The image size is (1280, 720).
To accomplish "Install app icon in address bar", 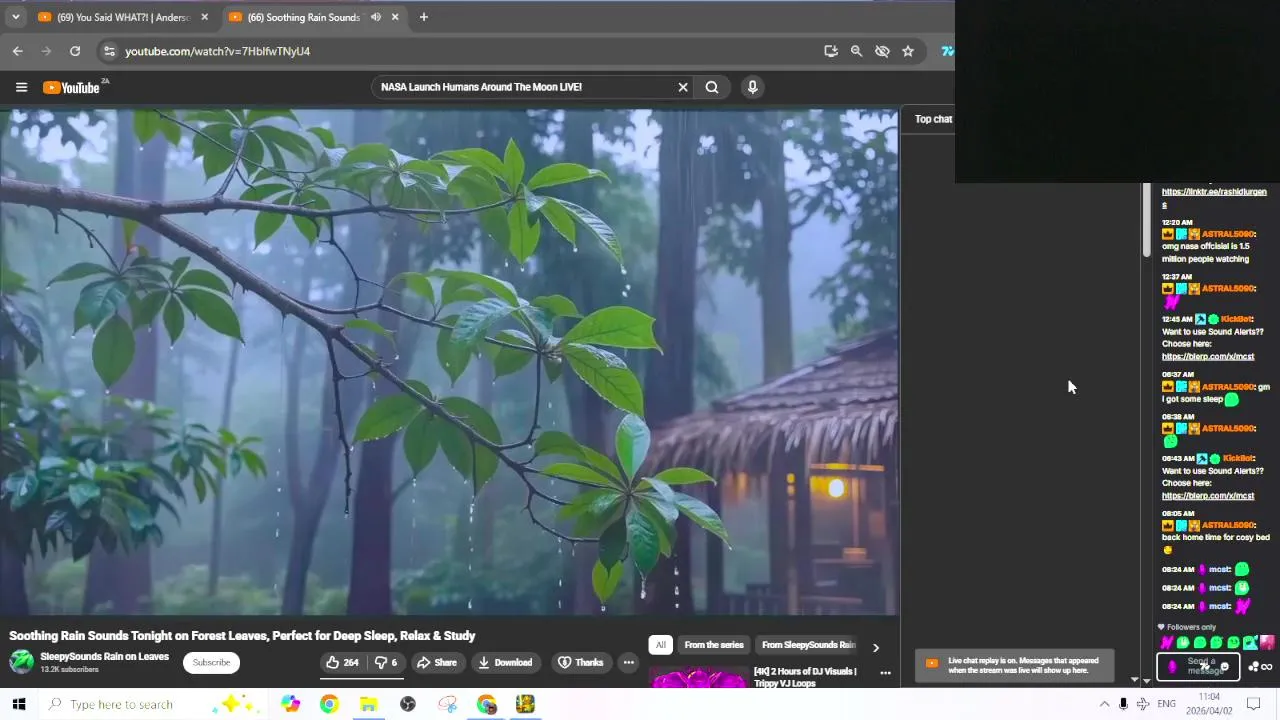I will [831, 51].
